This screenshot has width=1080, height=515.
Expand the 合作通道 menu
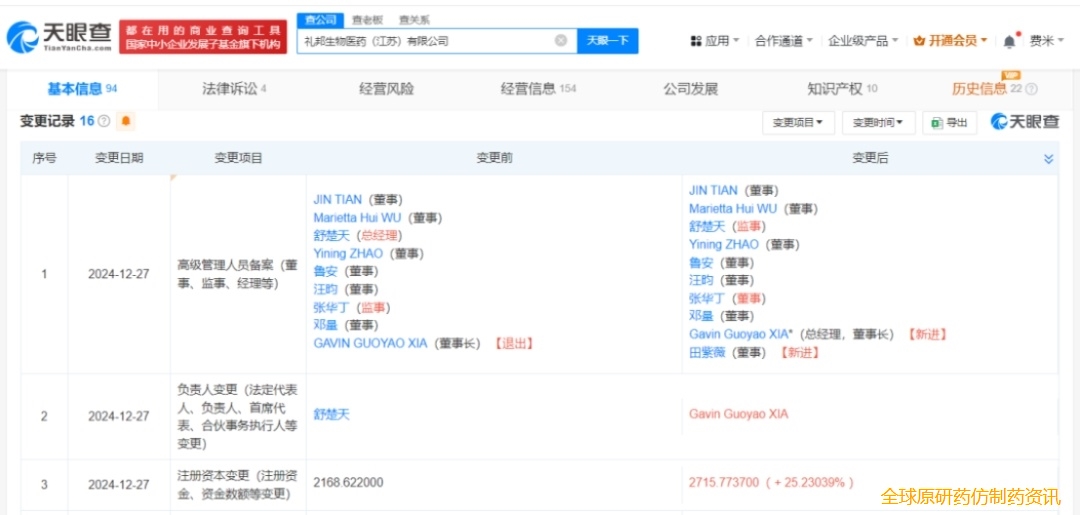[x=784, y=41]
